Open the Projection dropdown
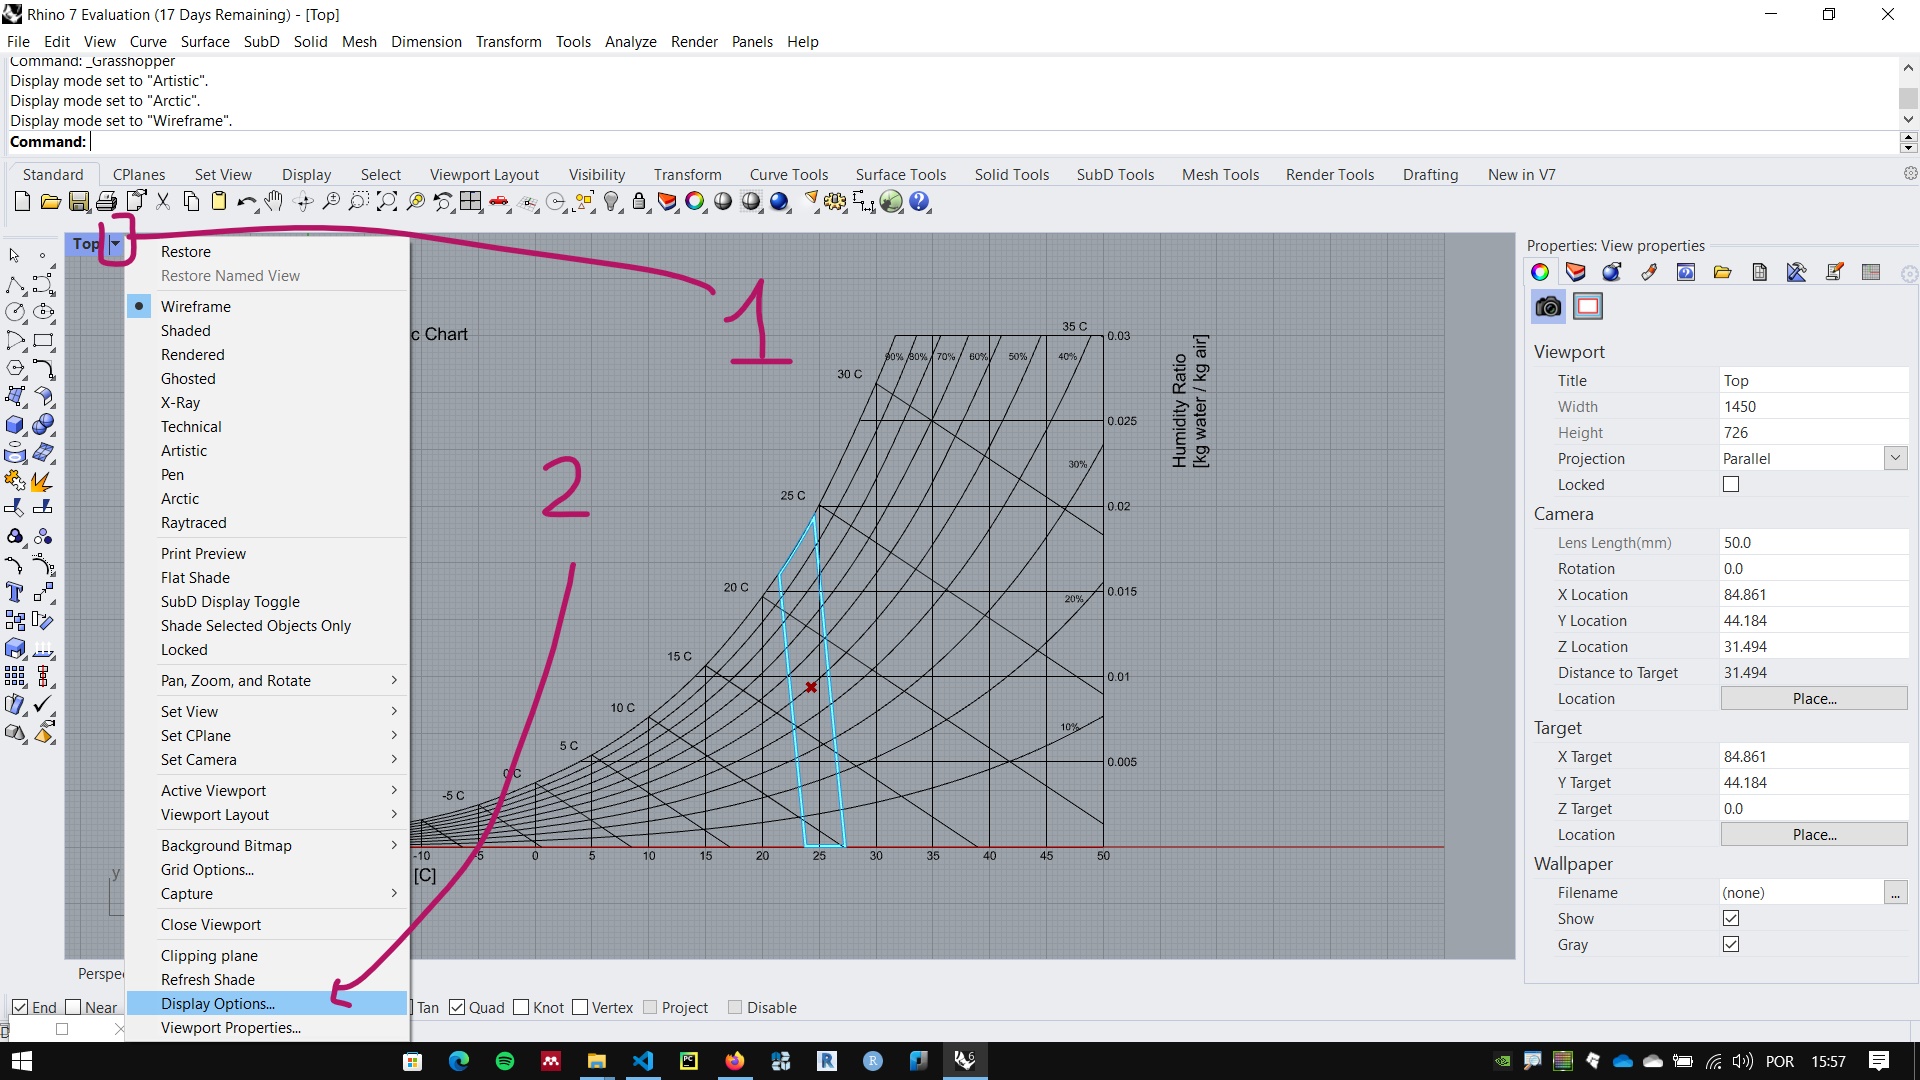1920x1080 pixels. point(1895,458)
